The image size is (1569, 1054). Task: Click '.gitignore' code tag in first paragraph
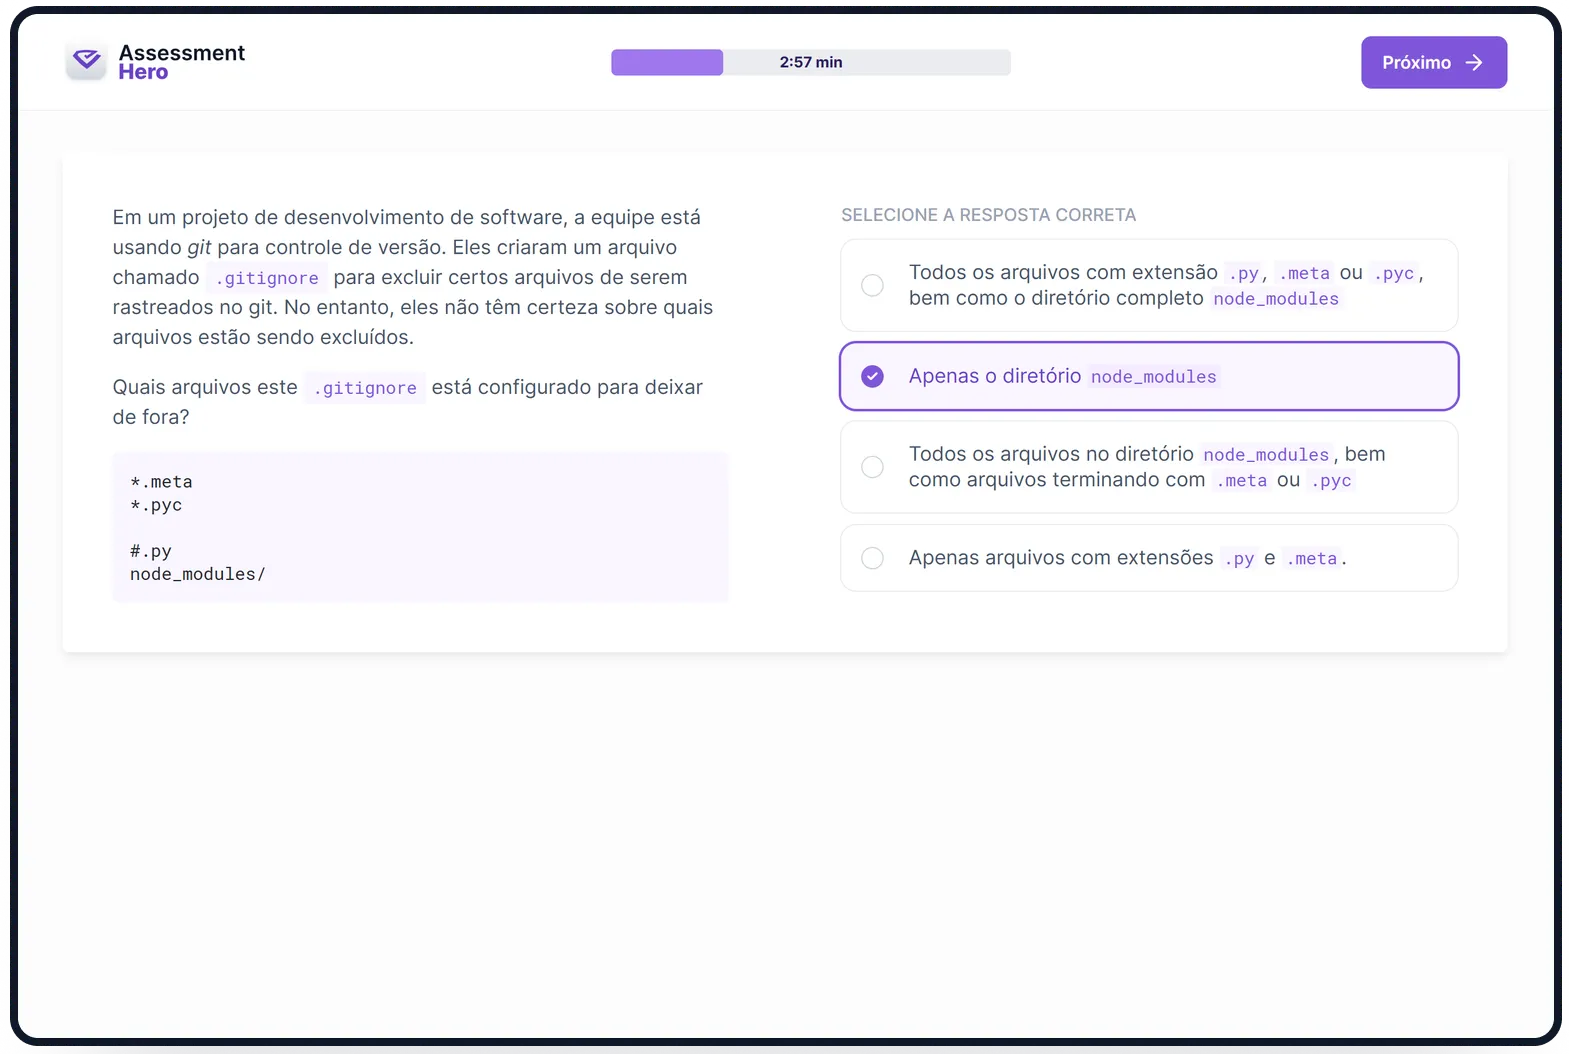pyautogui.click(x=267, y=278)
